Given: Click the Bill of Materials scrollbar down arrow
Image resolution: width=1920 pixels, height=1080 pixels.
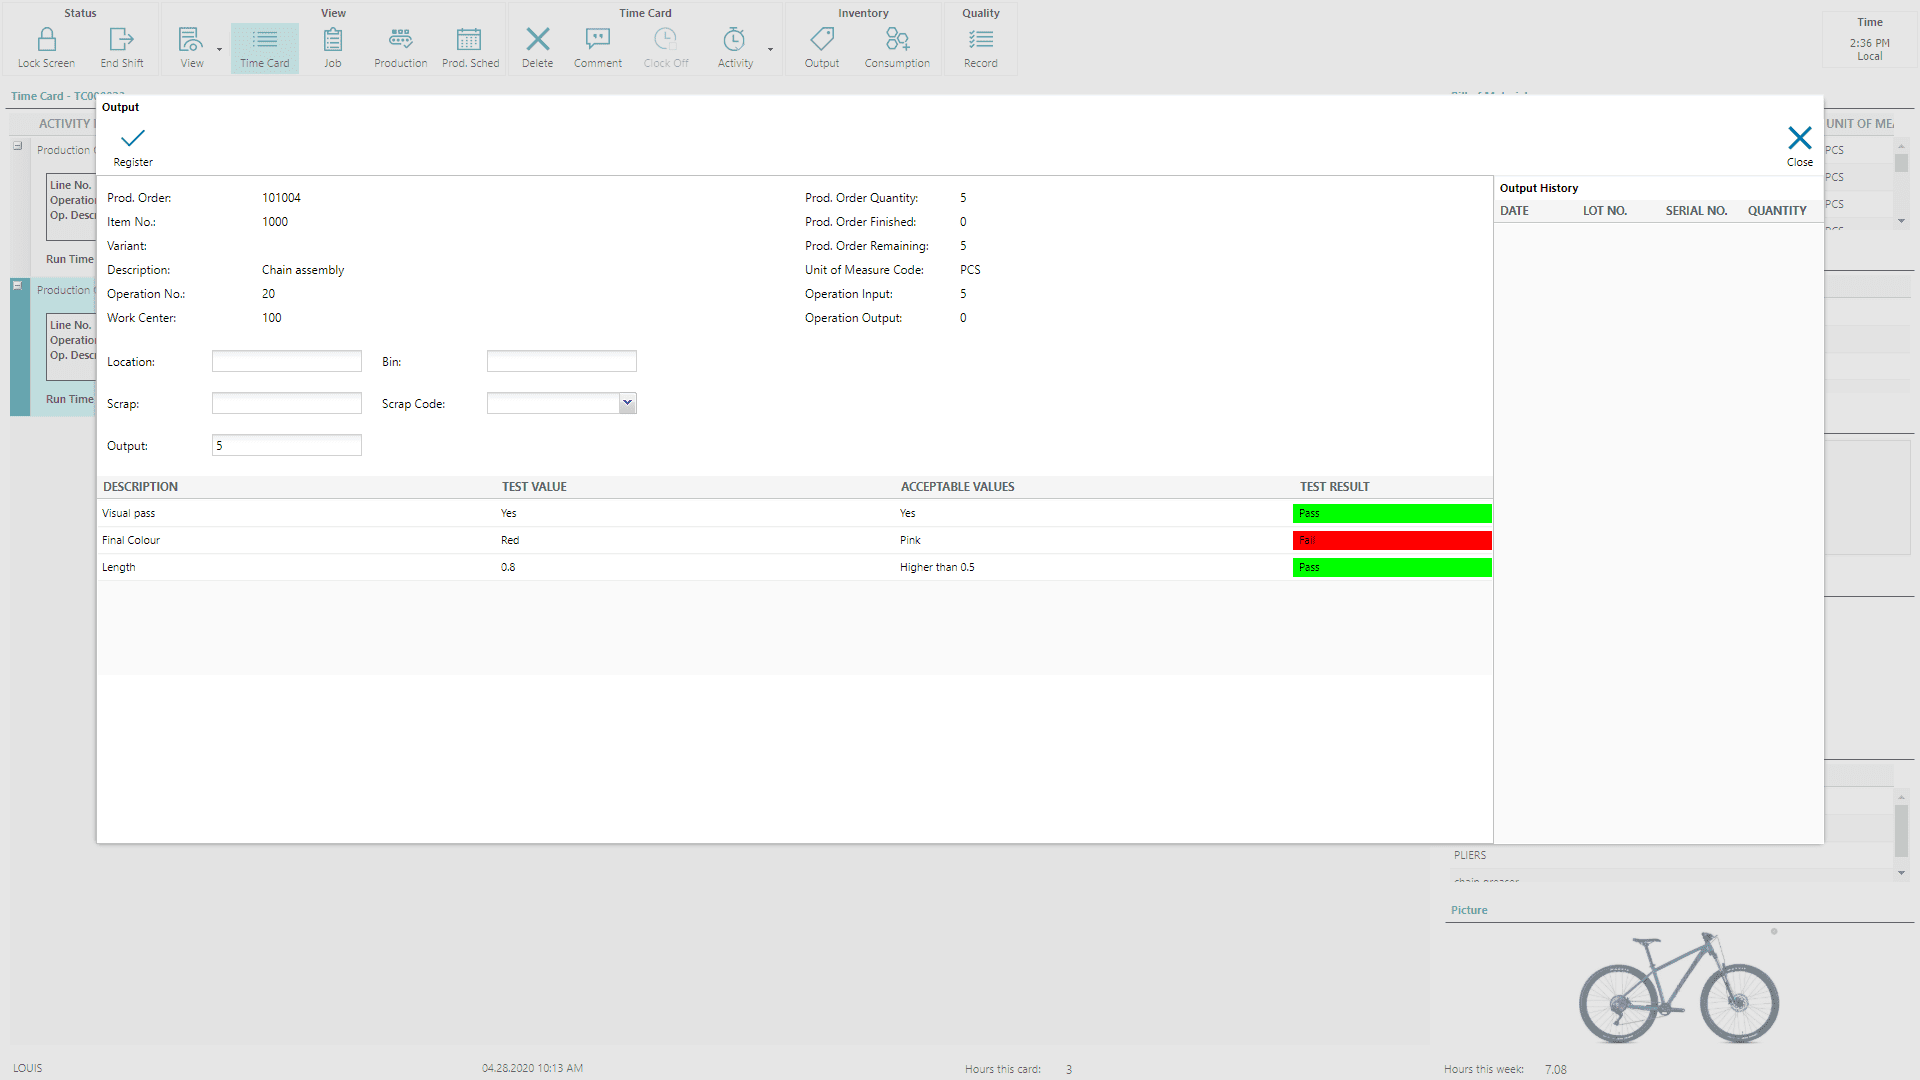Looking at the screenshot, I should click(1901, 221).
